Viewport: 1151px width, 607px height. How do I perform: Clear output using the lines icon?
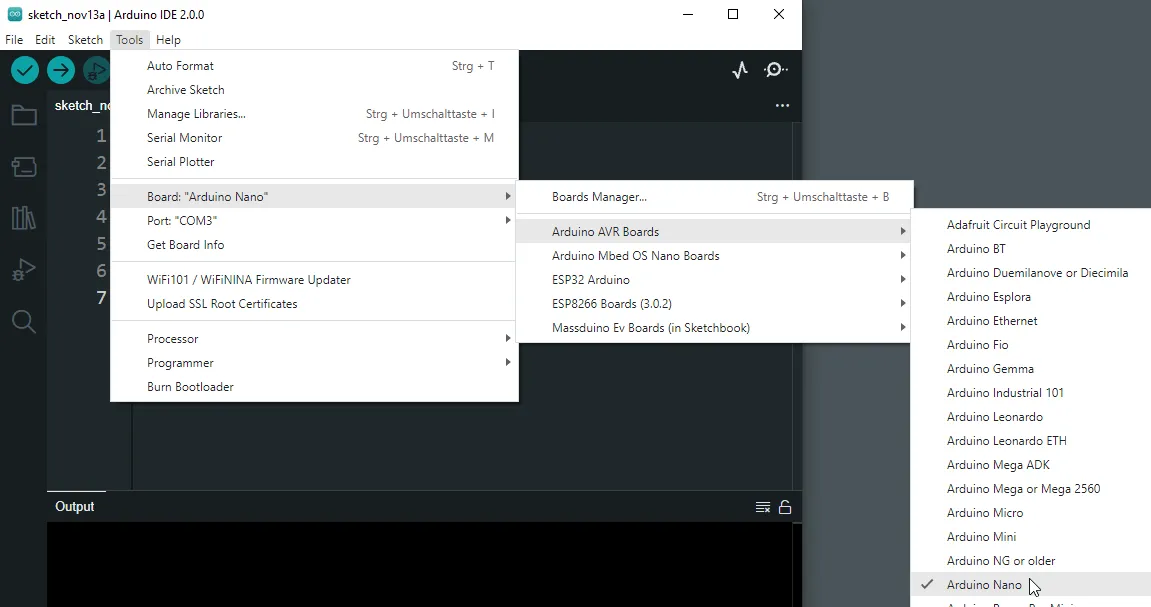click(x=763, y=507)
